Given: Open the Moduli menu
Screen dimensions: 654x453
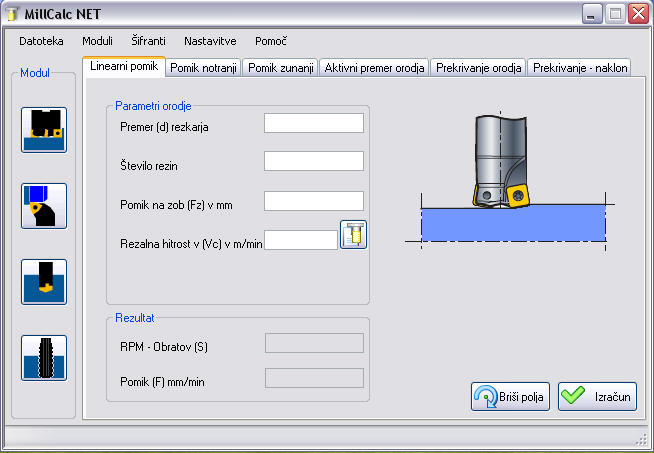Looking at the screenshot, I should [x=97, y=41].
